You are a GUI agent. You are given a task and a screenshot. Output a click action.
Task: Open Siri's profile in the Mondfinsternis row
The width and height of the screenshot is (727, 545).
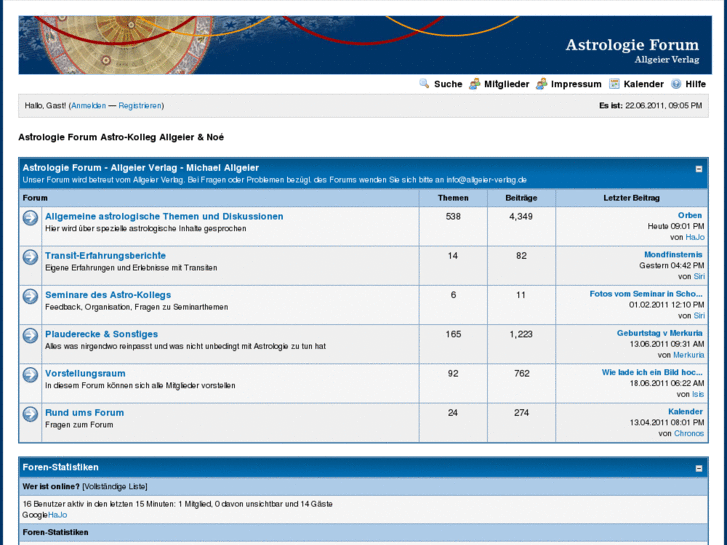point(699,276)
